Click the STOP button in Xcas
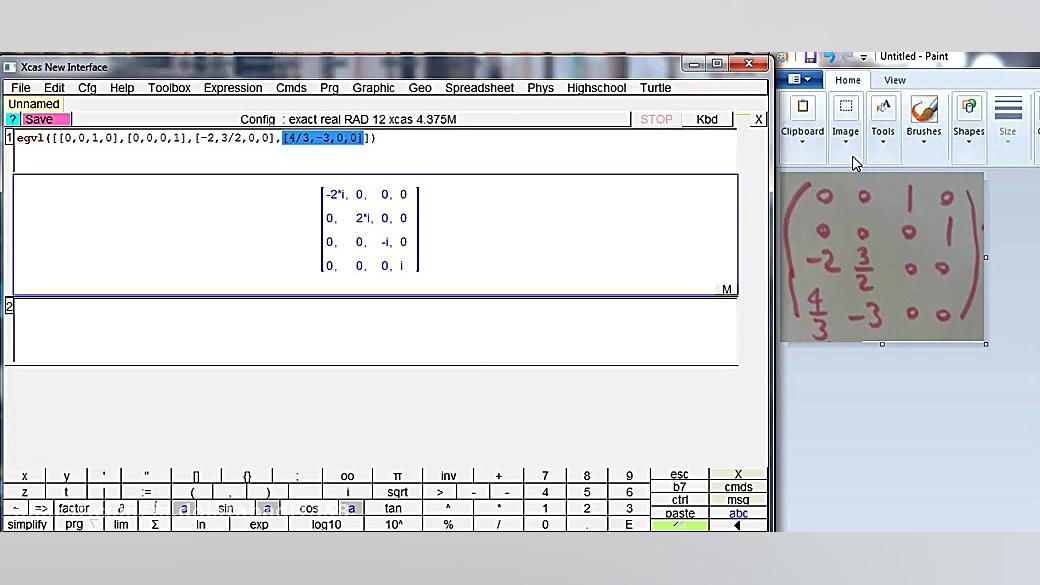 coord(656,119)
